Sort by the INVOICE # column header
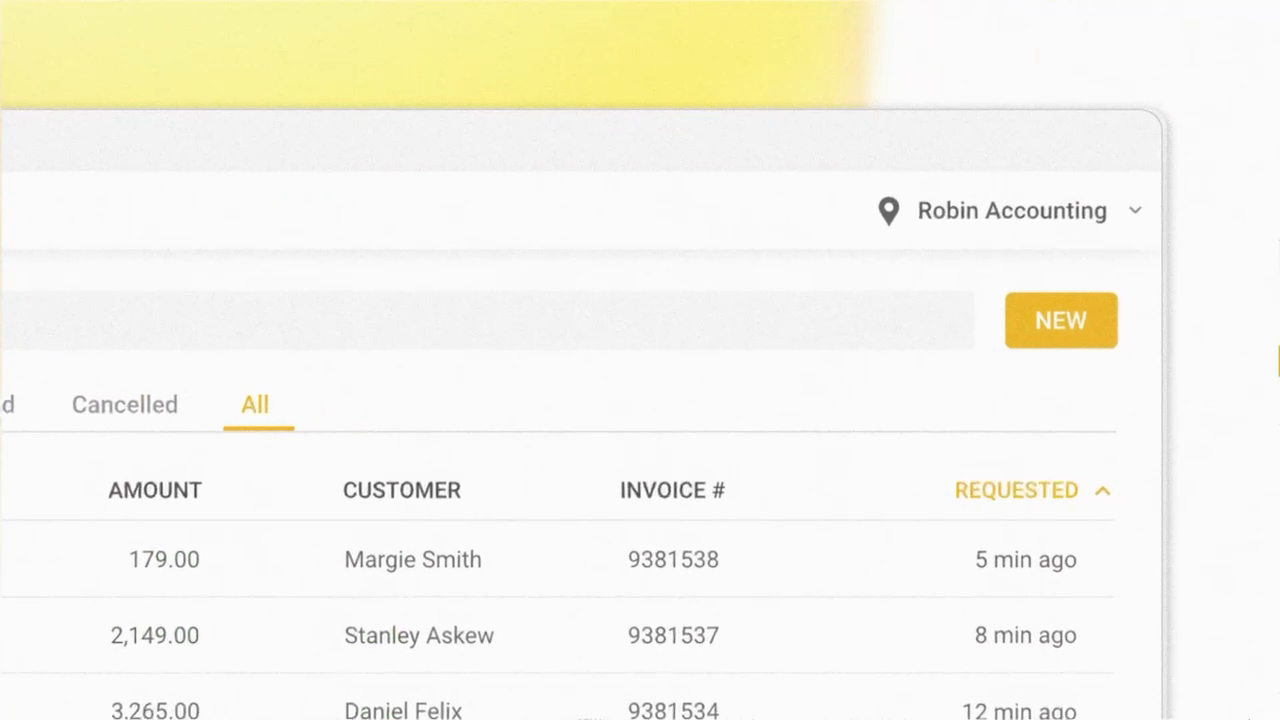The width and height of the screenshot is (1280, 720). tap(672, 490)
